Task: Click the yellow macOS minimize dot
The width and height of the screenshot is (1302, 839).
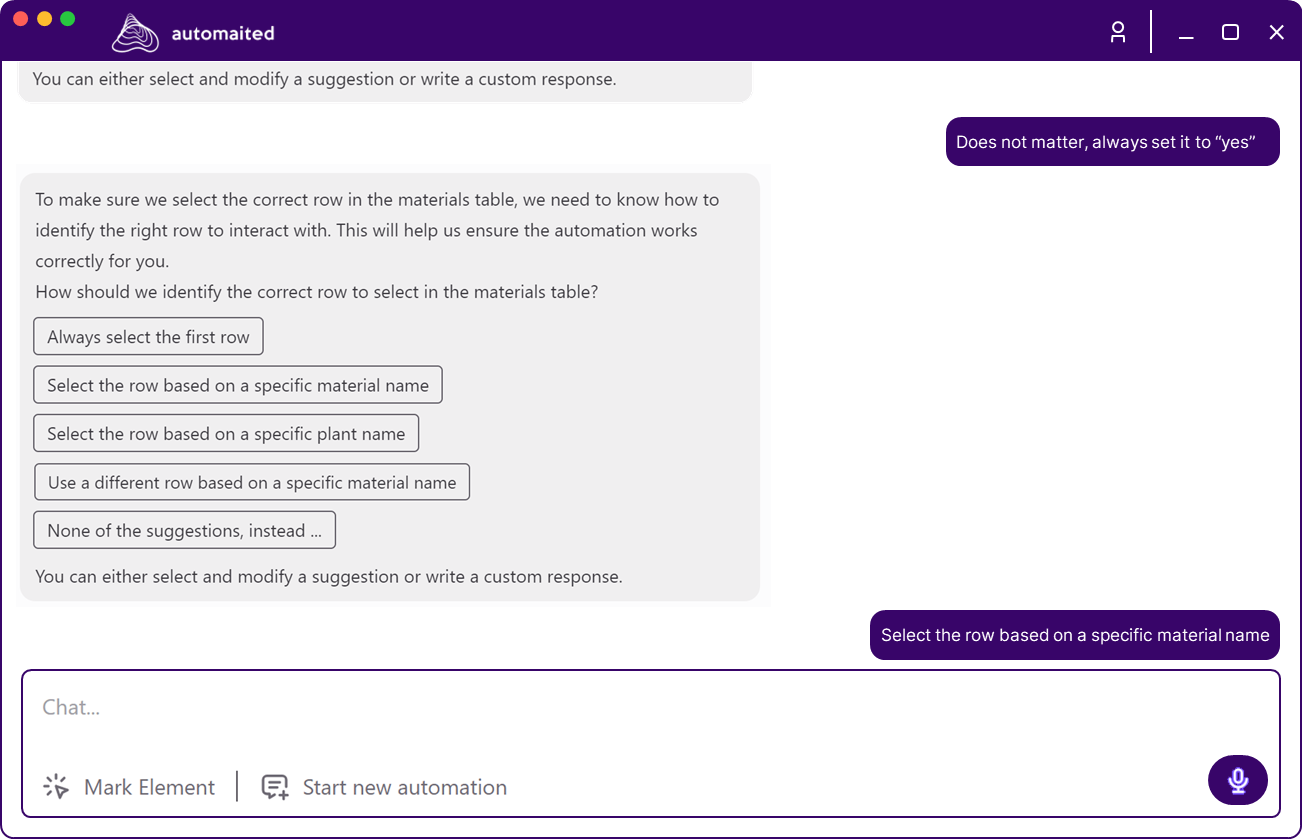Action: (x=44, y=19)
